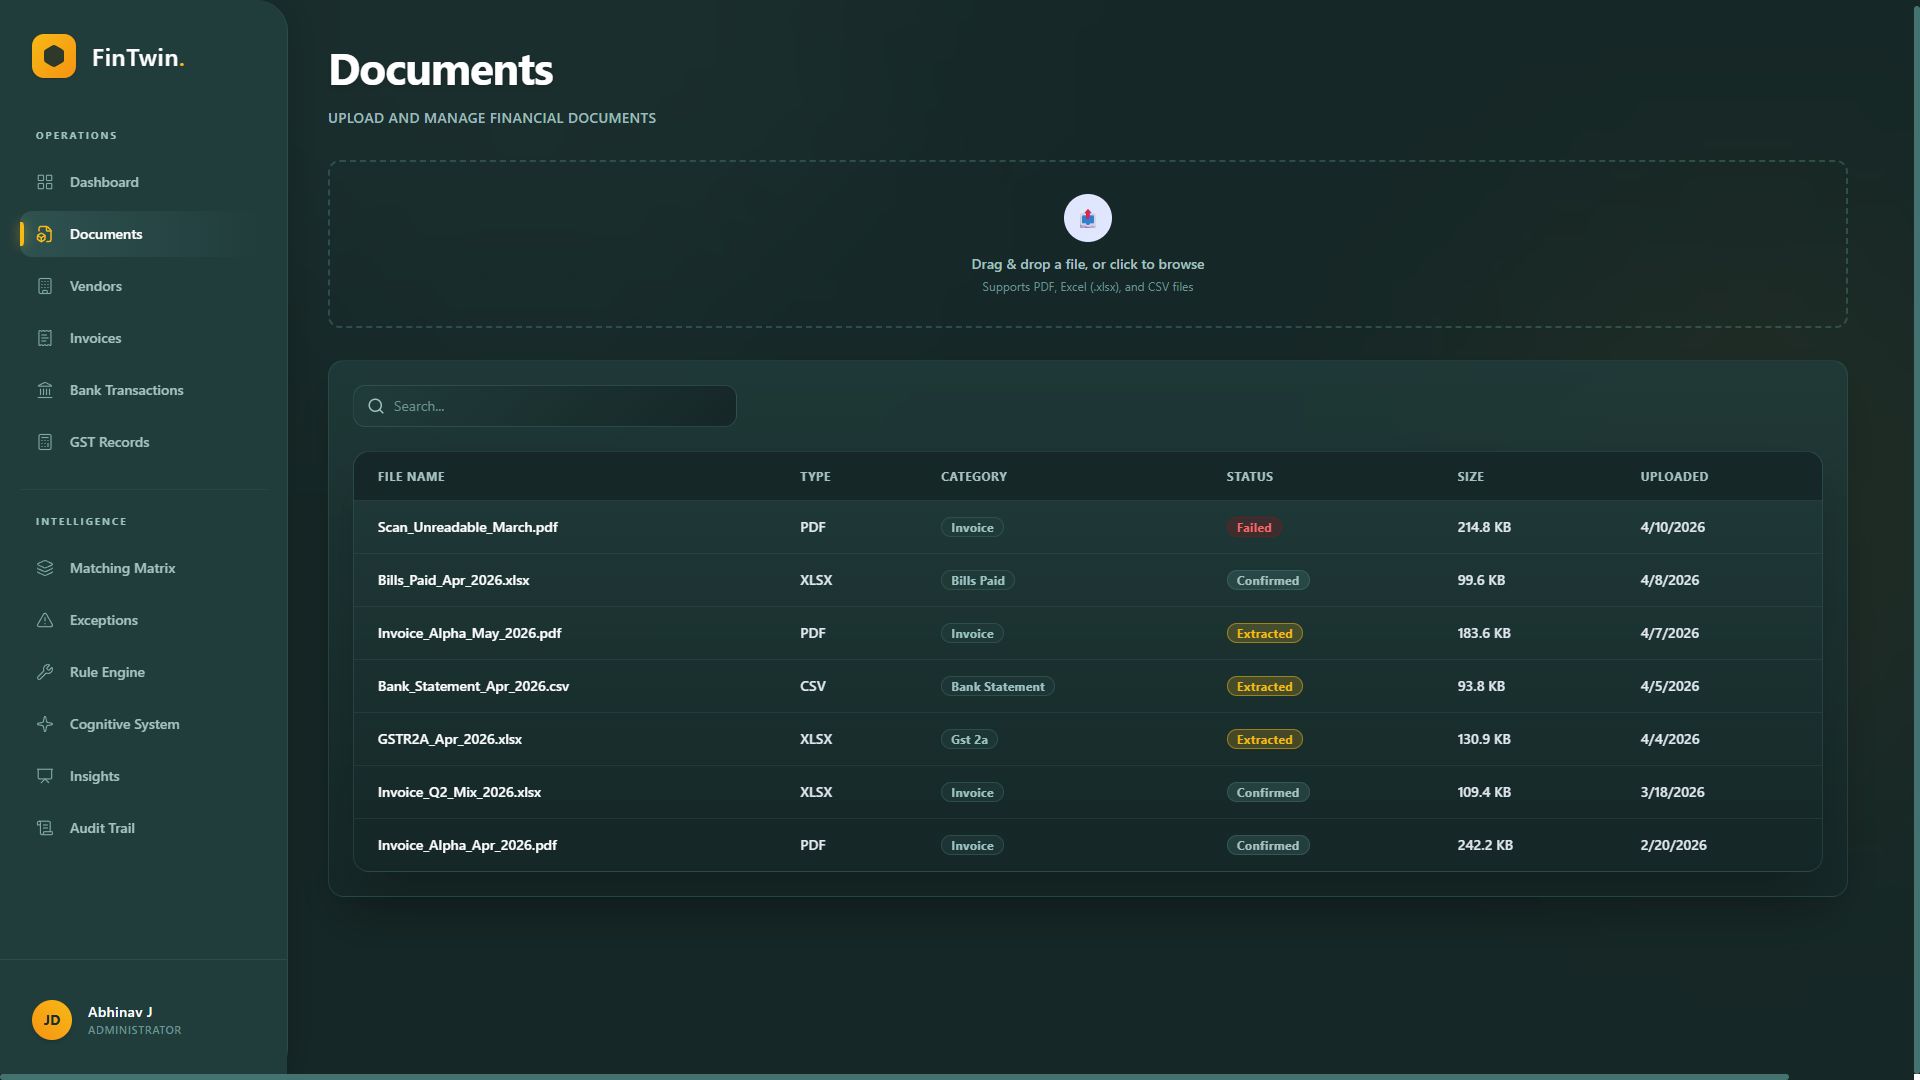Click the JD user avatar
This screenshot has width=1920, height=1080.
(52, 1020)
